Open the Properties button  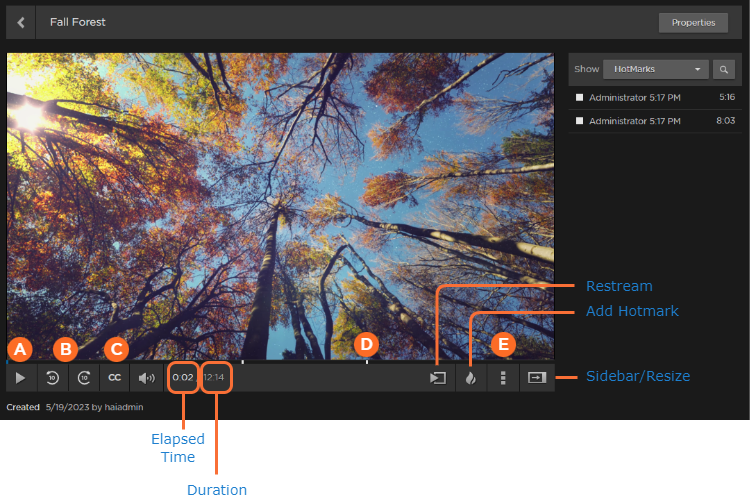point(693,22)
